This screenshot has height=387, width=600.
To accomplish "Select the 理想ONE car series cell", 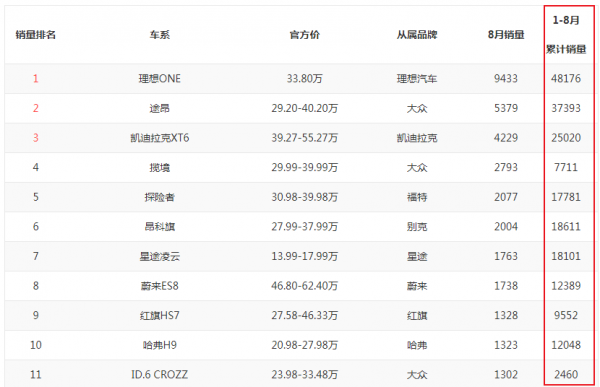I will point(160,78).
